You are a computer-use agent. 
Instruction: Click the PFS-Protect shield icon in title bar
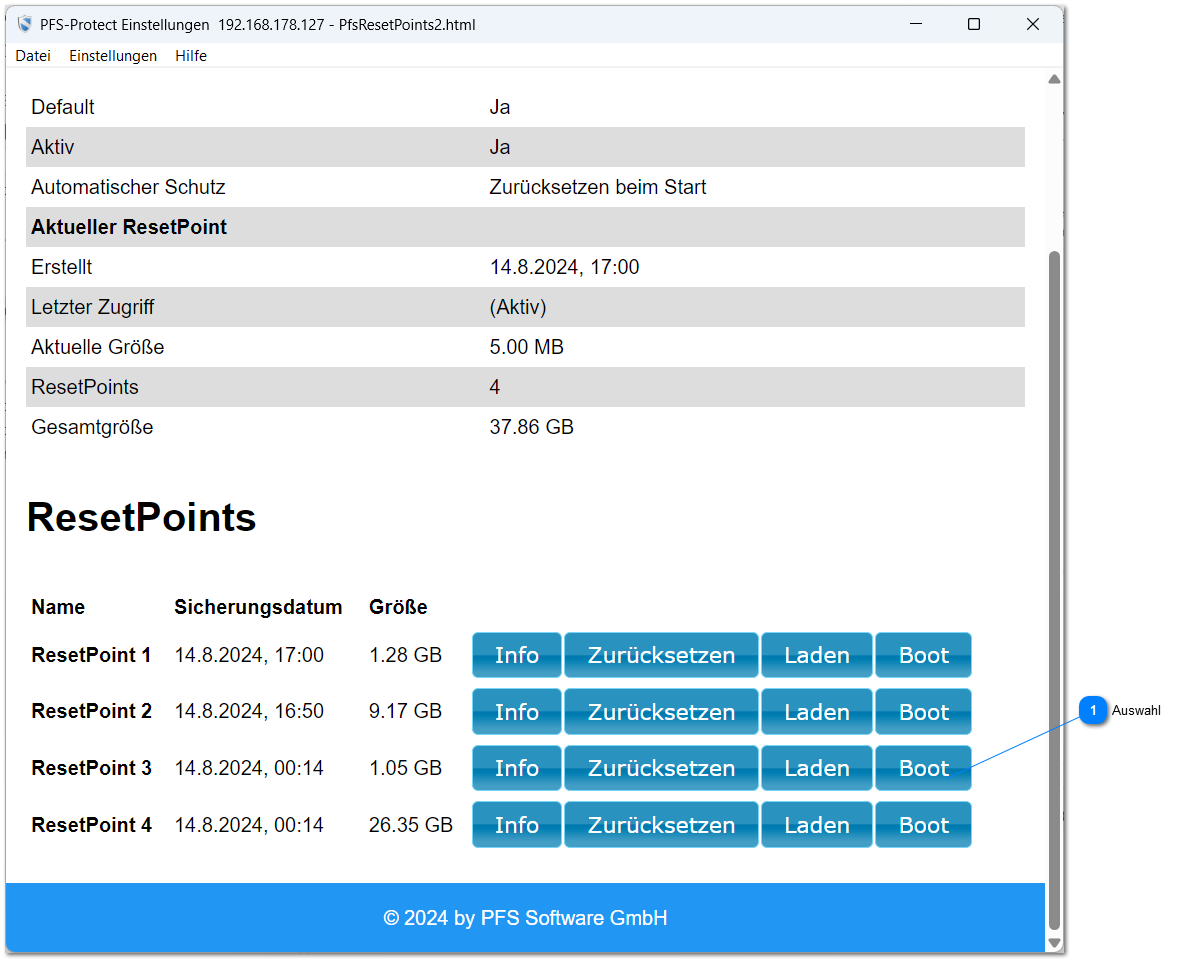coord(24,24)
